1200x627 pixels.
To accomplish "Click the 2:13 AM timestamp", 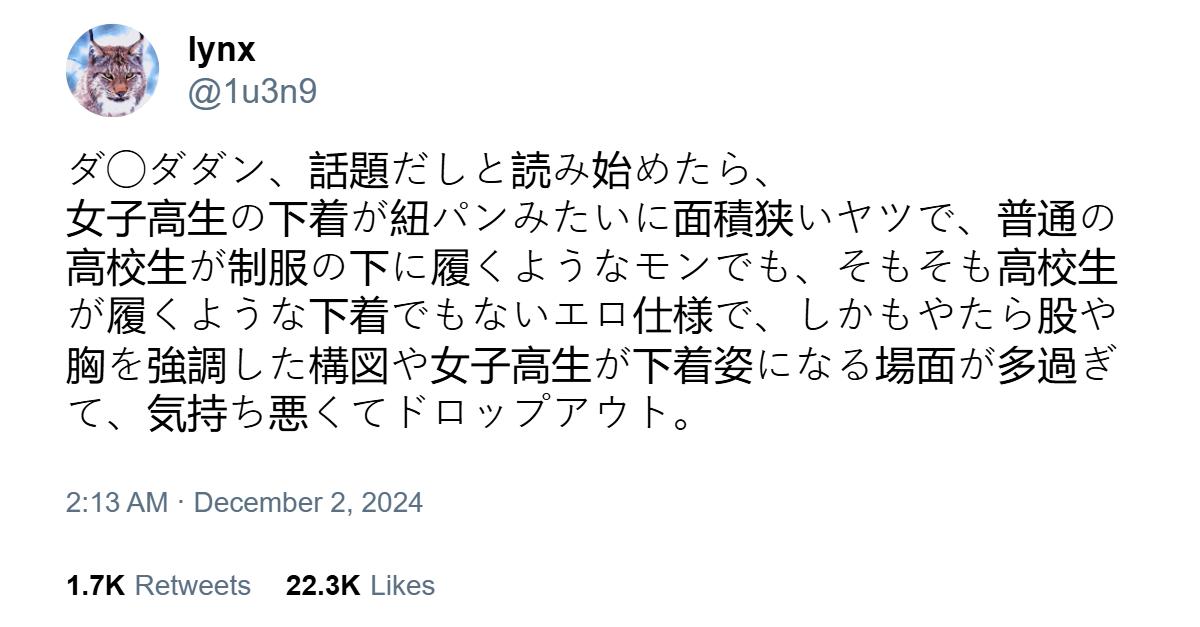I will click(x=117, y=502).
